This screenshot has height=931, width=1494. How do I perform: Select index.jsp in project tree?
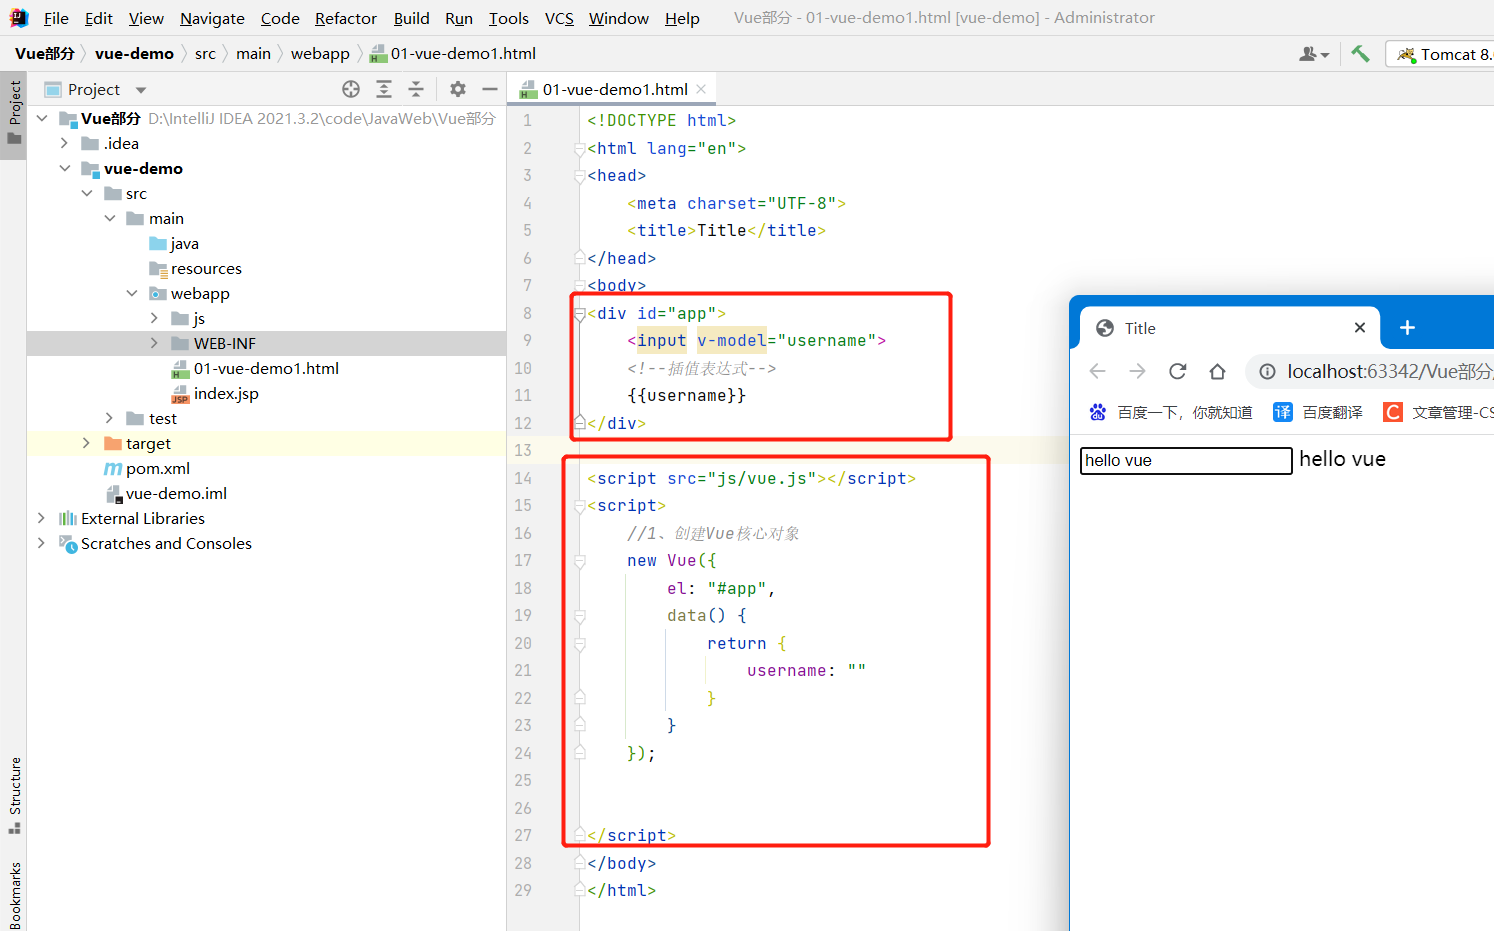point(215,393)
